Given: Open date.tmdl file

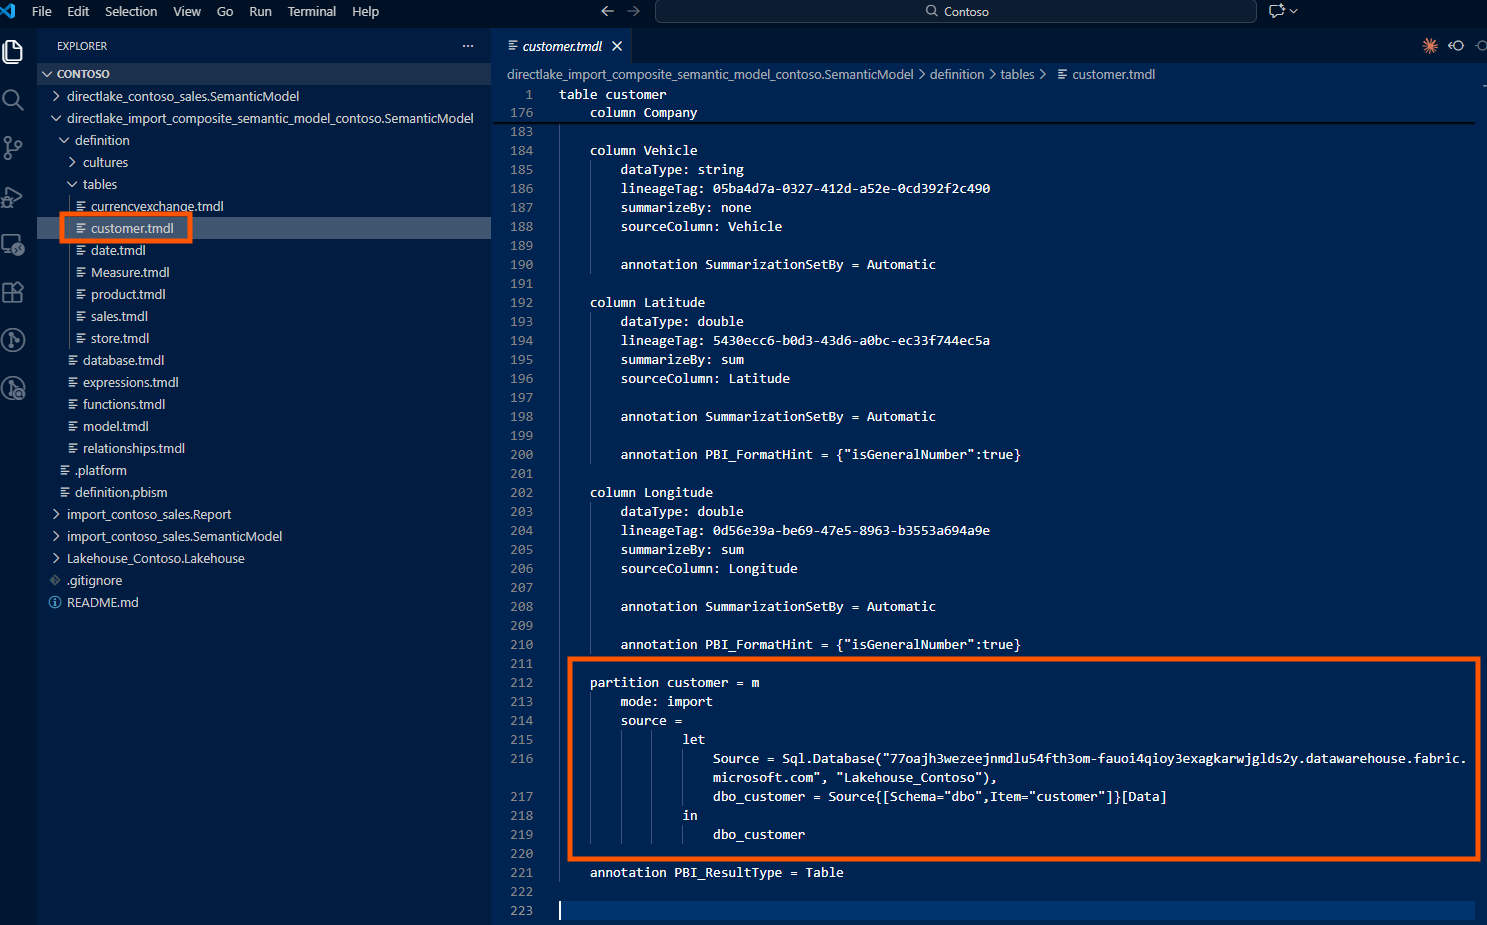Looking at the screenshot, I should (x=264, y=250).
